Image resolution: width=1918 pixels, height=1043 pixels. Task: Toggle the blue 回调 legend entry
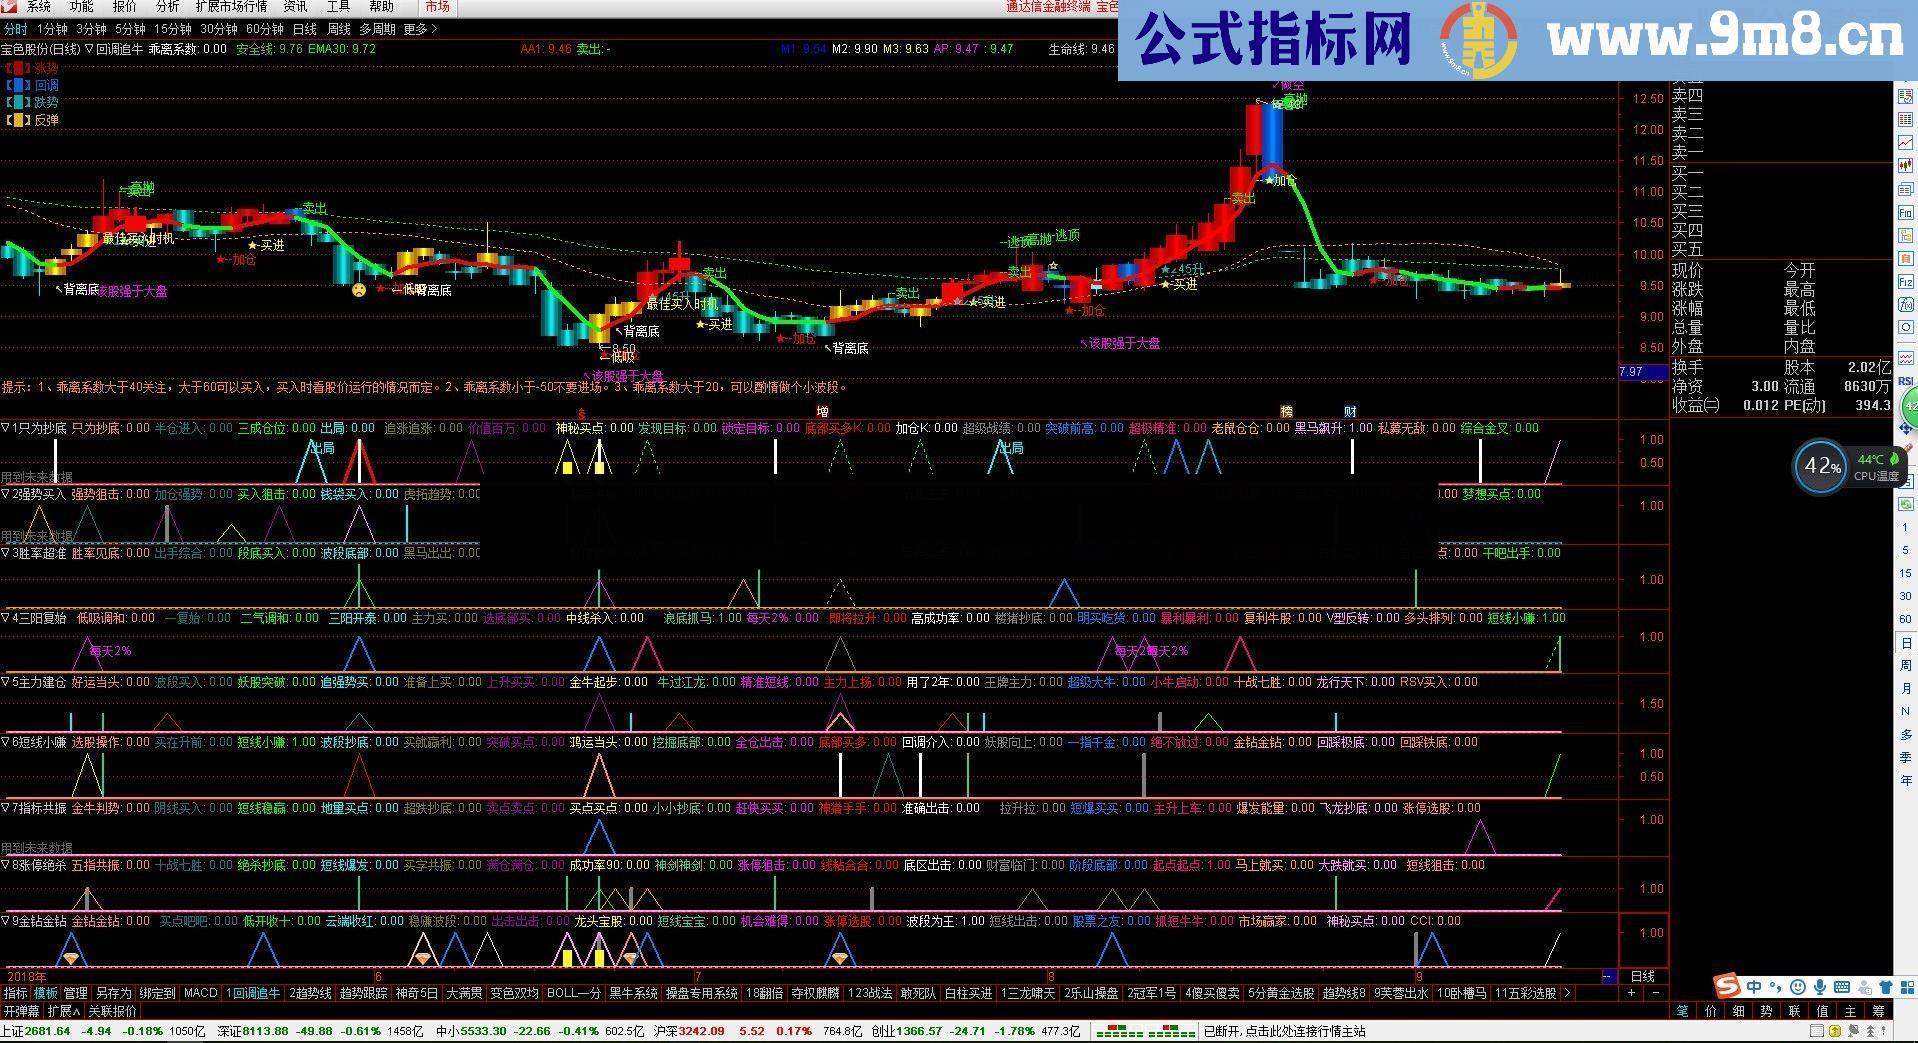tap(38, 85)
